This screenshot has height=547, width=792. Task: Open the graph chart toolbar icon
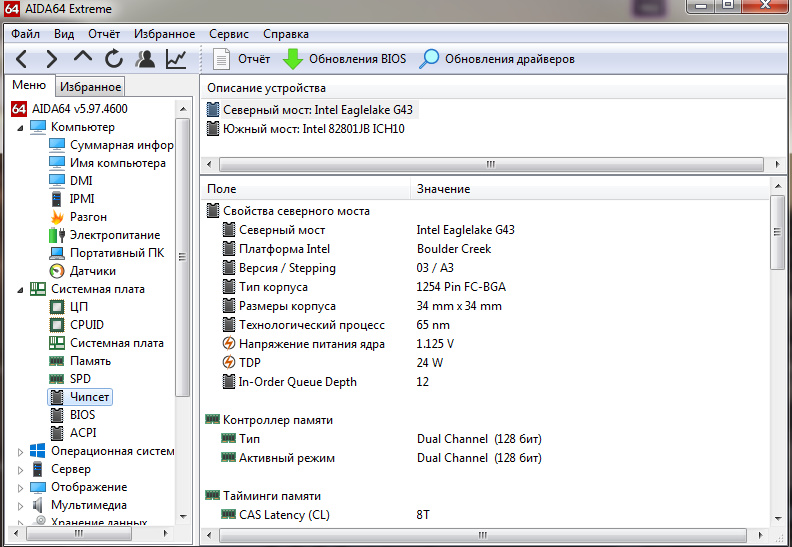176,59
